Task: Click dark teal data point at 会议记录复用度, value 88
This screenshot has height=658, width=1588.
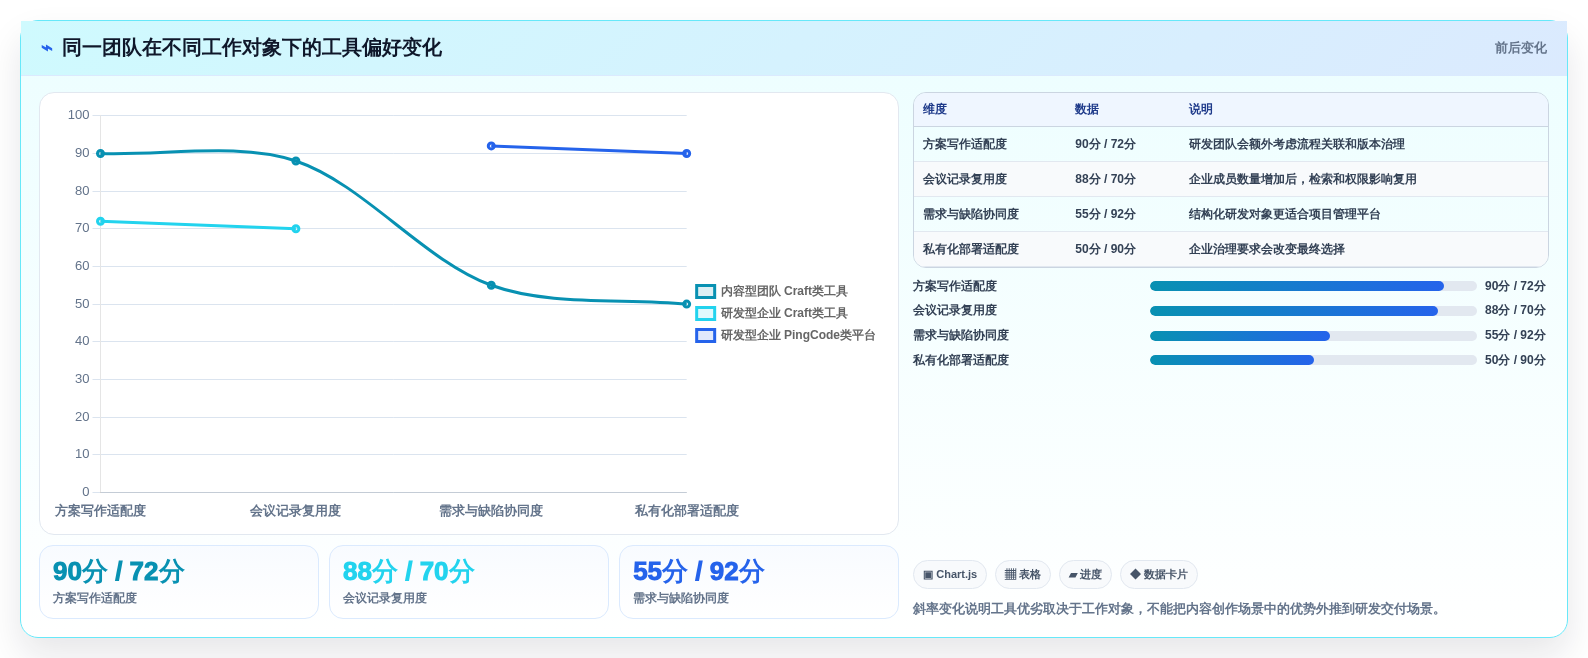Action: [296, 161]
